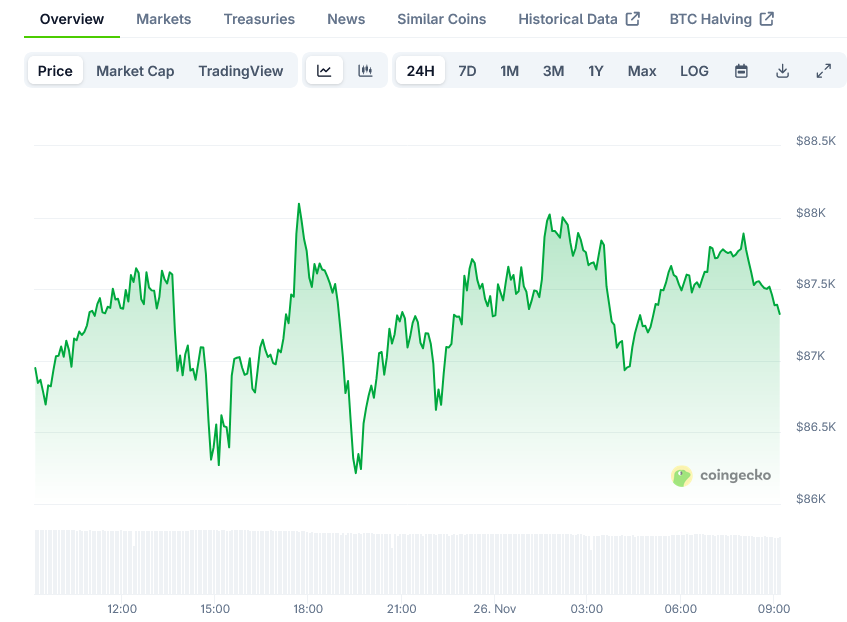The image size is (847, 622).
Task: Click the volume bars below the chart
Action: [x=400, y=562]
